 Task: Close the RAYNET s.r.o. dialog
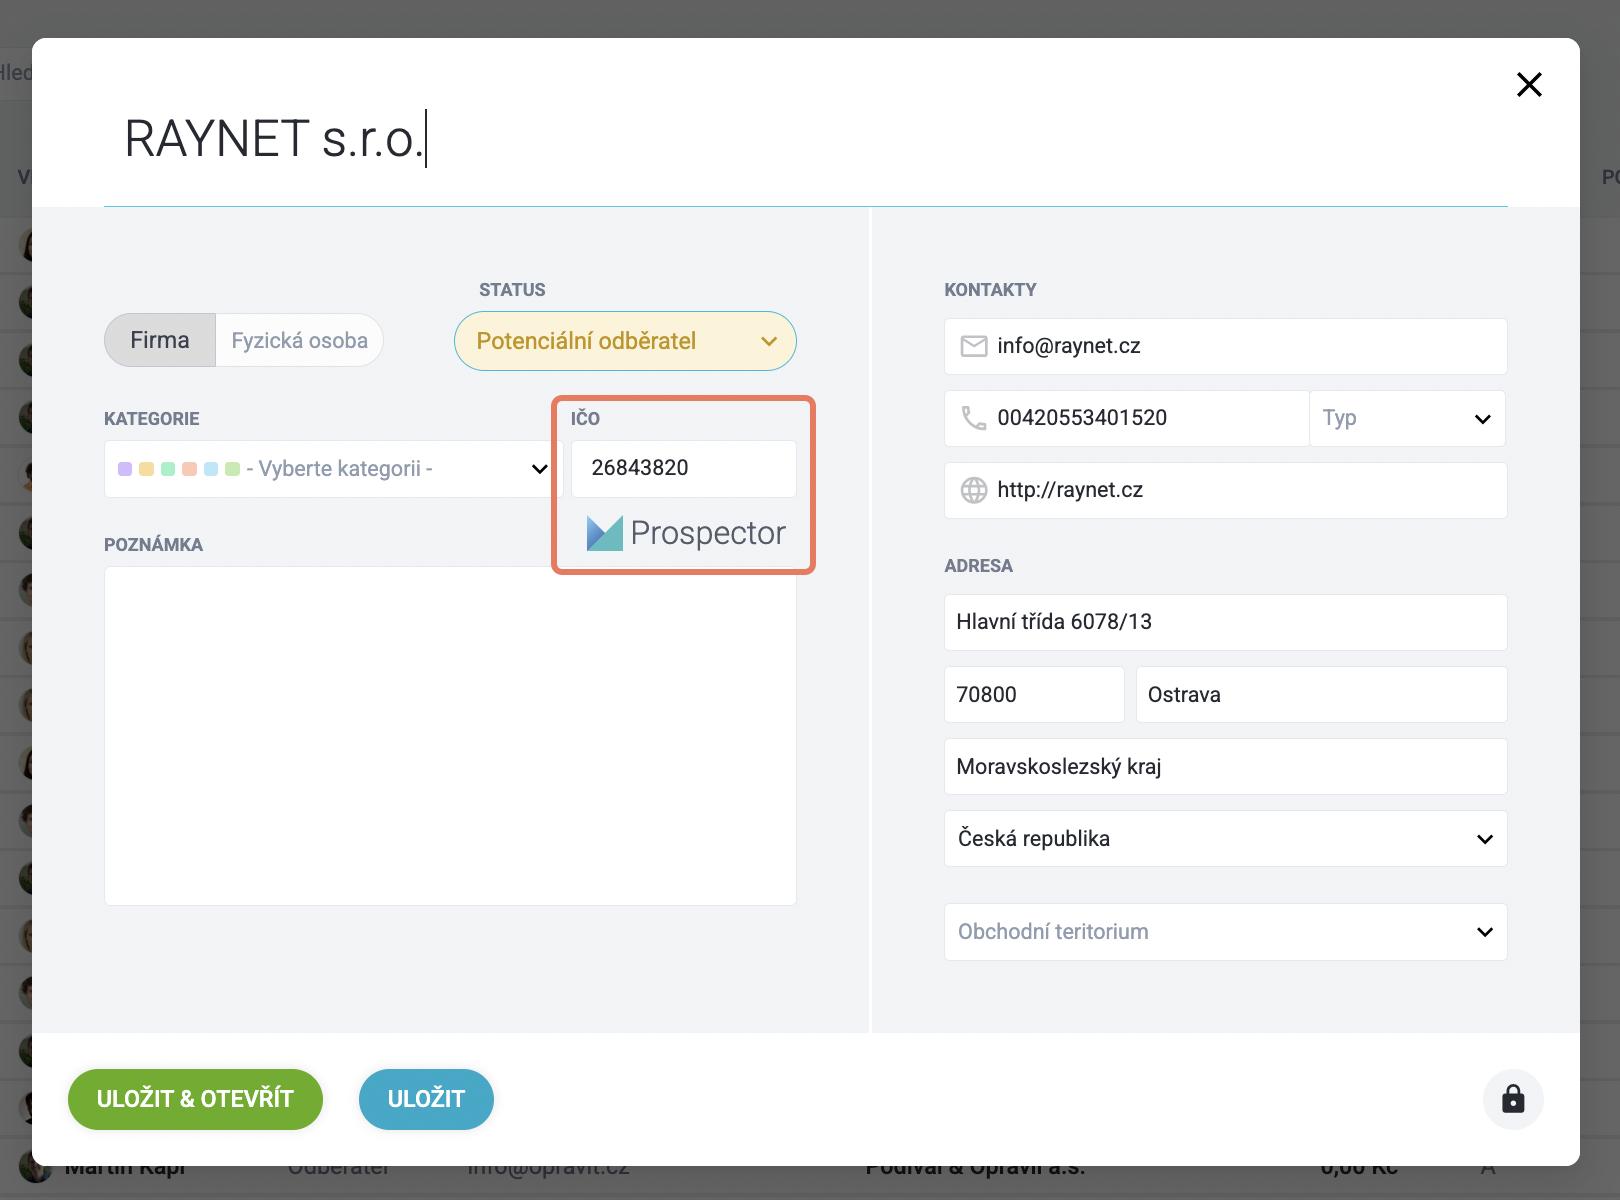tap(1529, 85)
